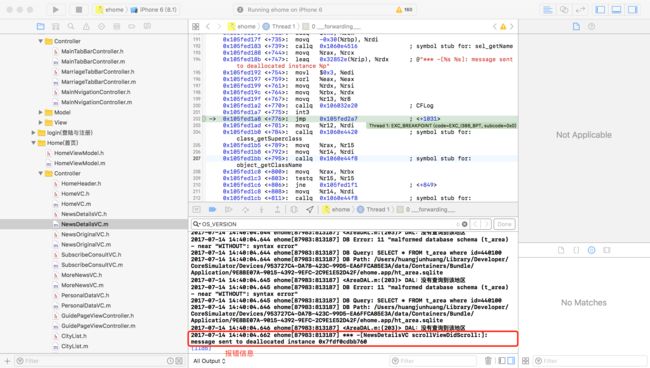Switch to the Standard editor
Screen dimensions: 650x368
pos(548,10)
